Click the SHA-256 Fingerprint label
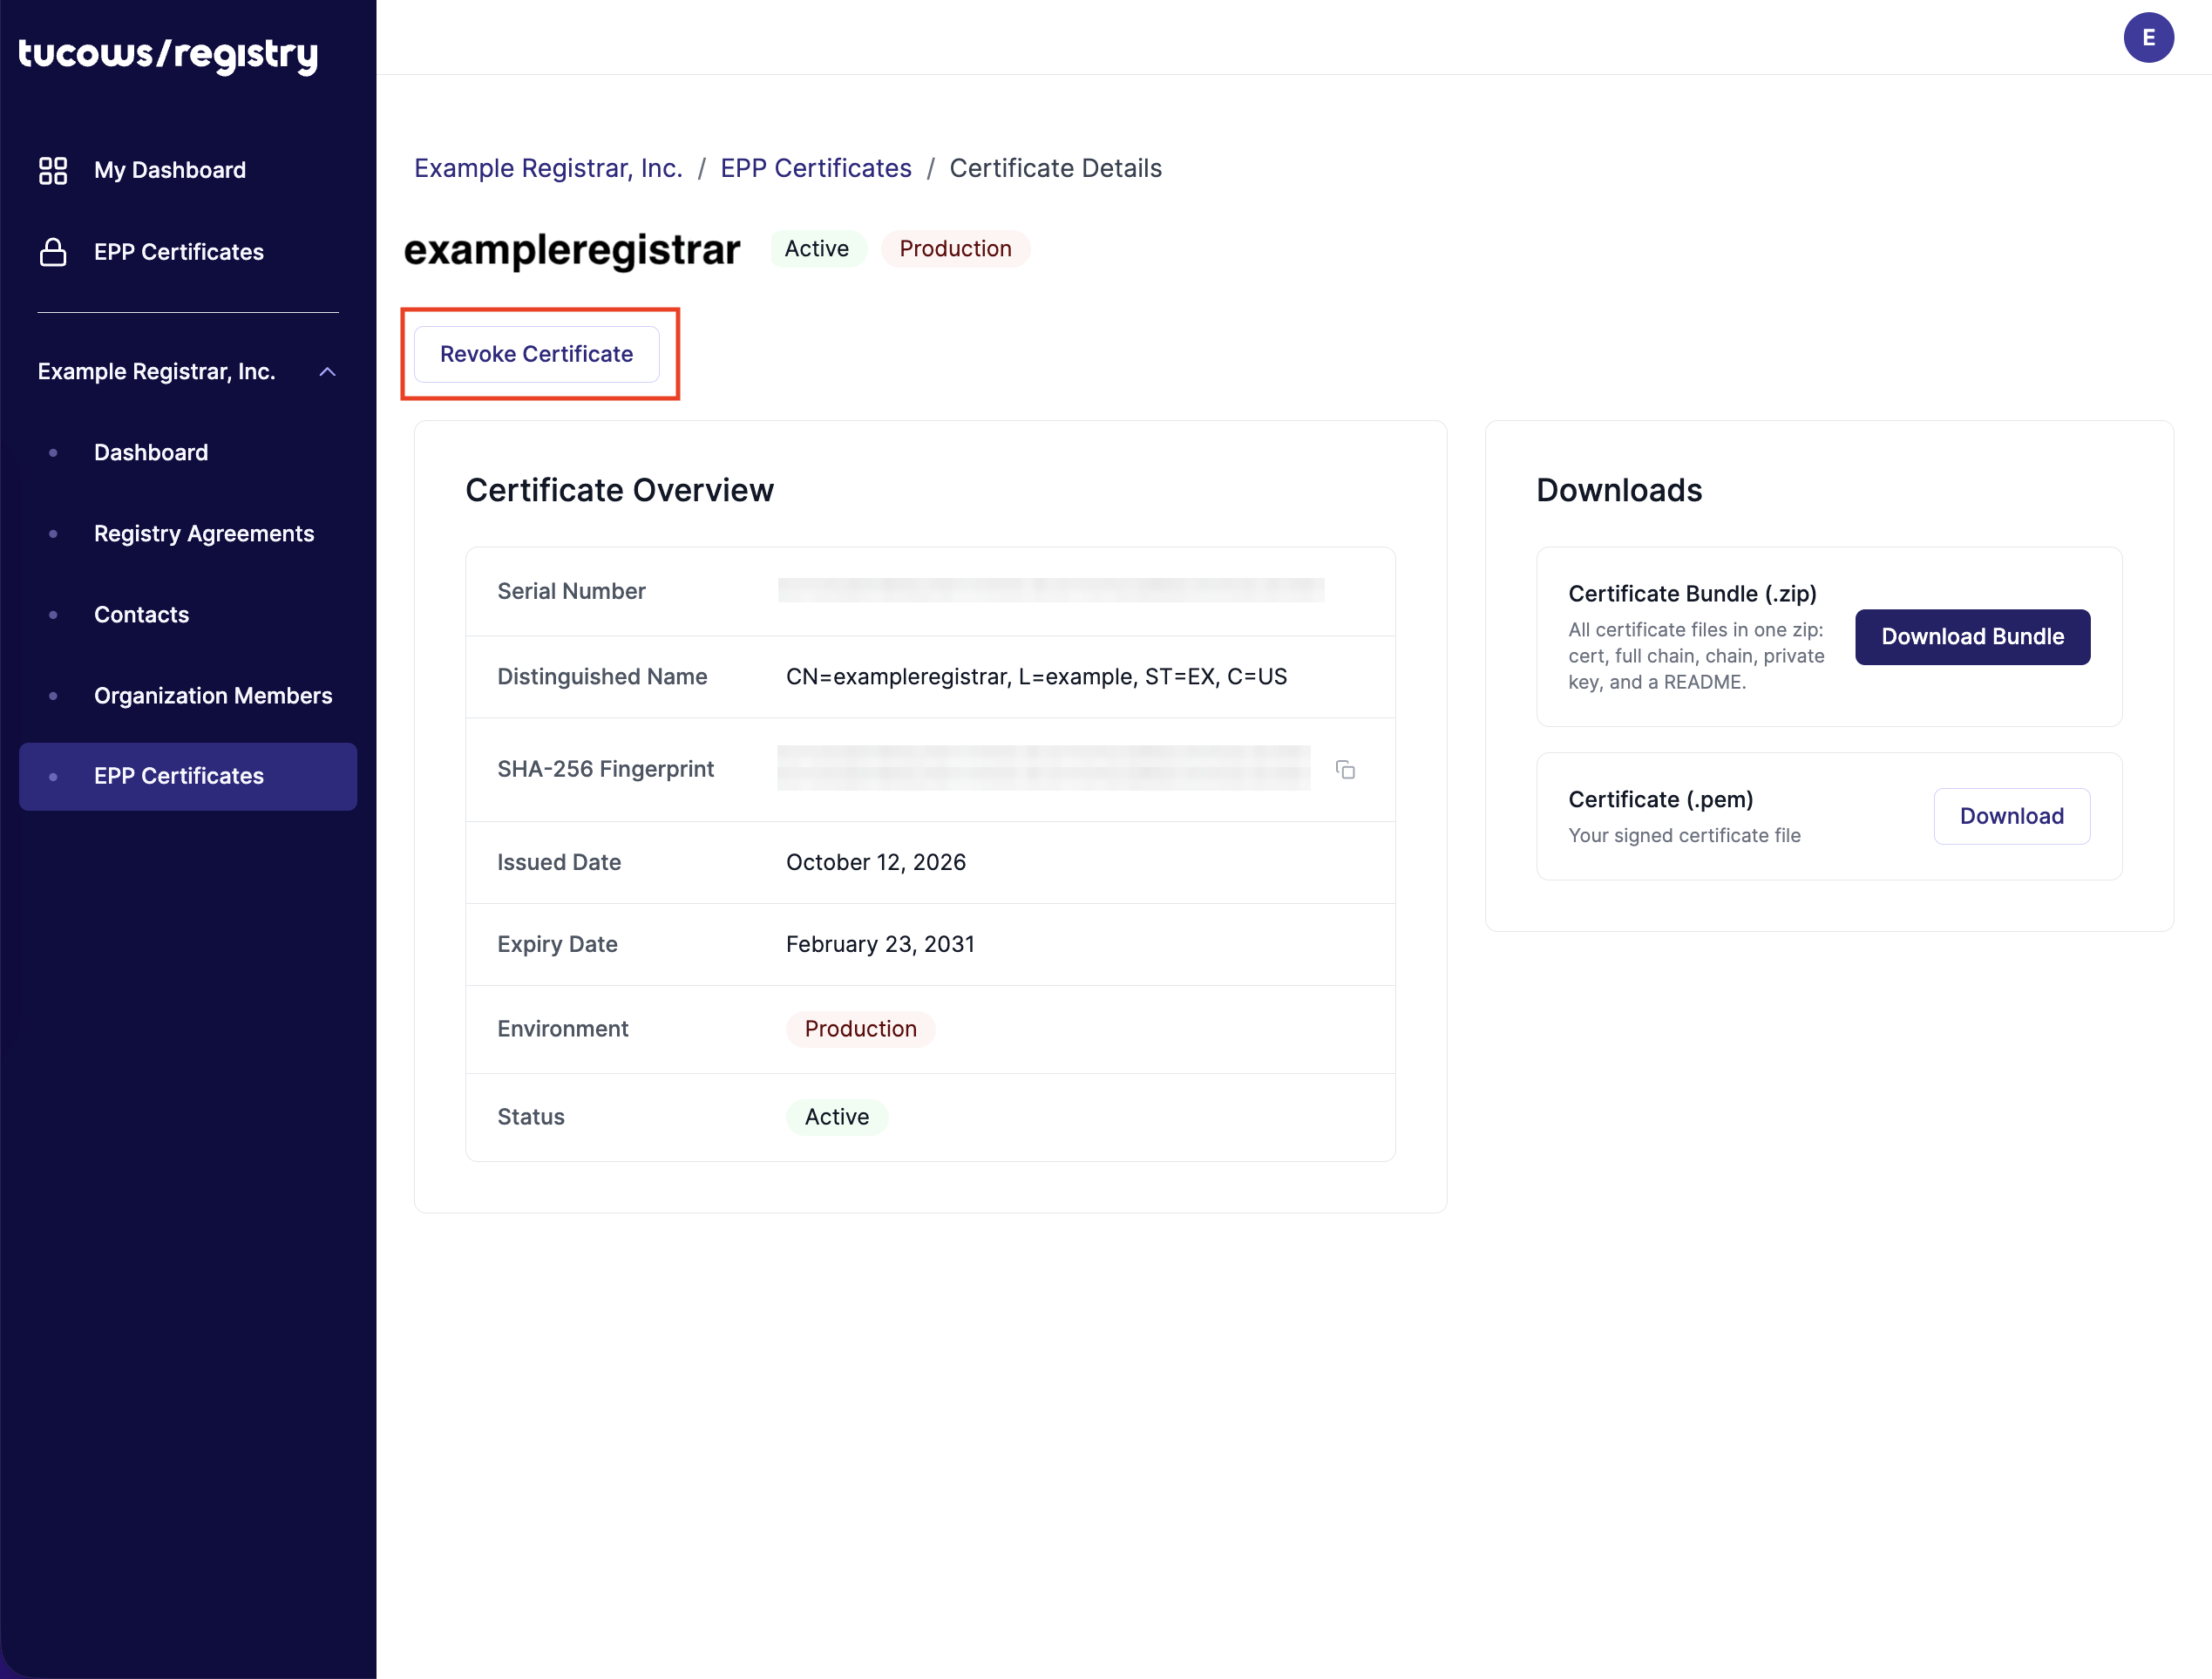Viewport: 2212px width, 1679px height. pyautogui.click(x=605, y=769)
